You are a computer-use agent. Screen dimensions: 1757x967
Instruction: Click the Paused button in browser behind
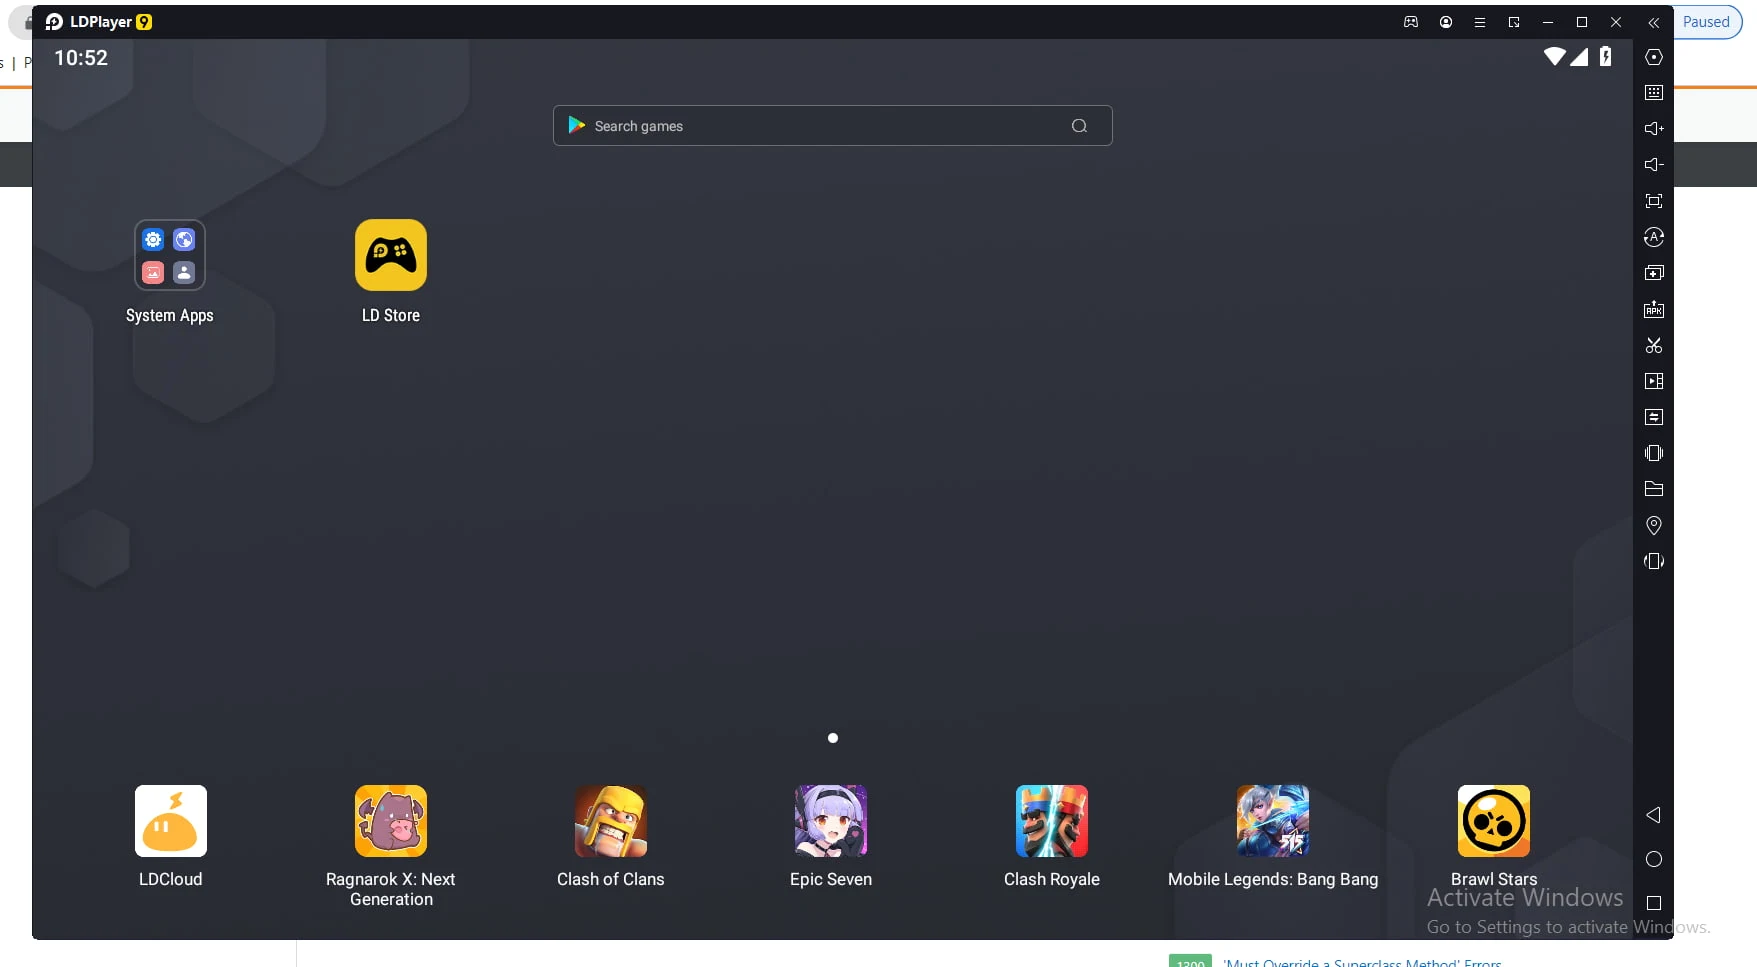point(1707,22)
